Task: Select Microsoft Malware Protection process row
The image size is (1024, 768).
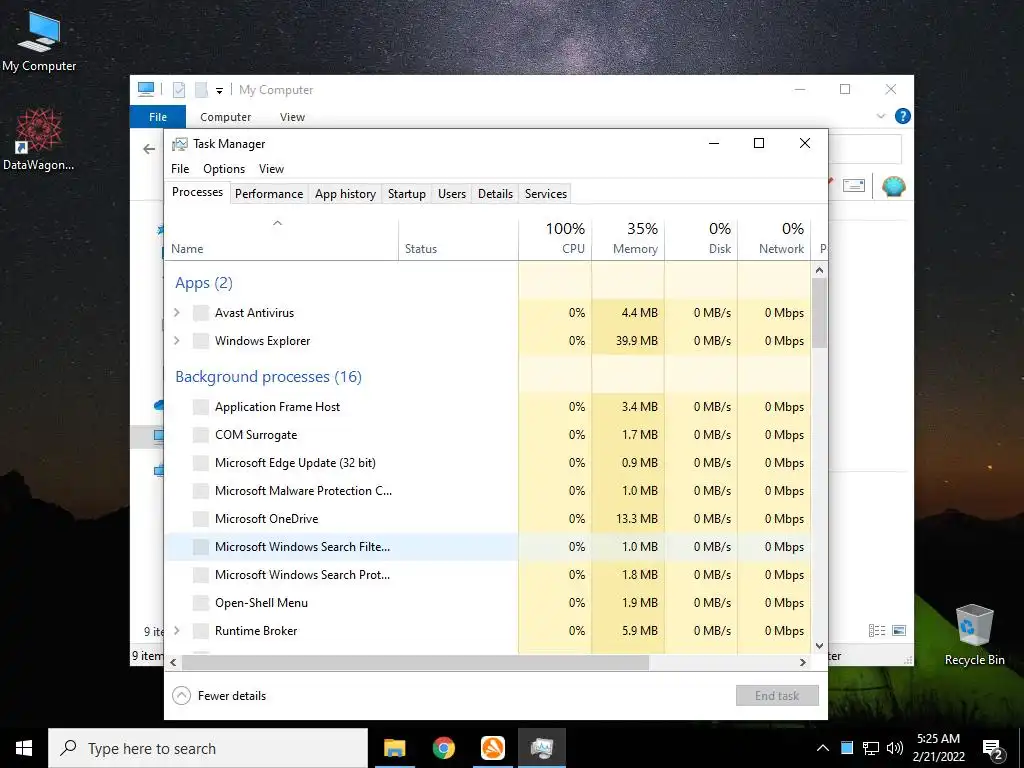Action: (x=487, y=491)
